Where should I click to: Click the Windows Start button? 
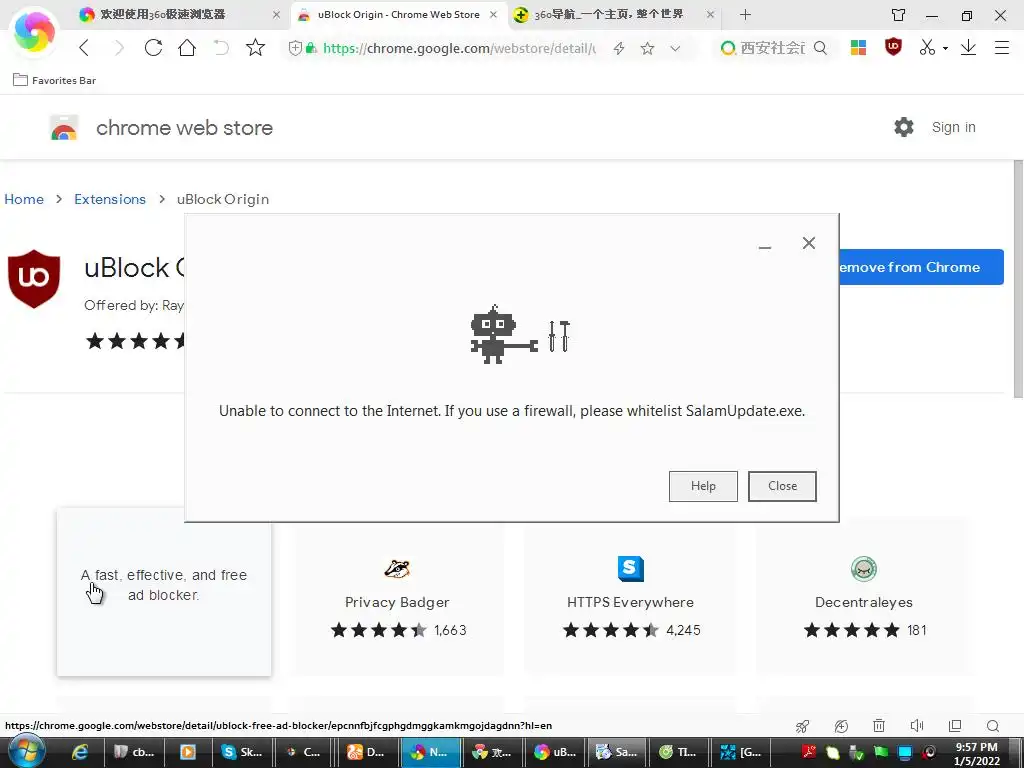tap(26, 751)
